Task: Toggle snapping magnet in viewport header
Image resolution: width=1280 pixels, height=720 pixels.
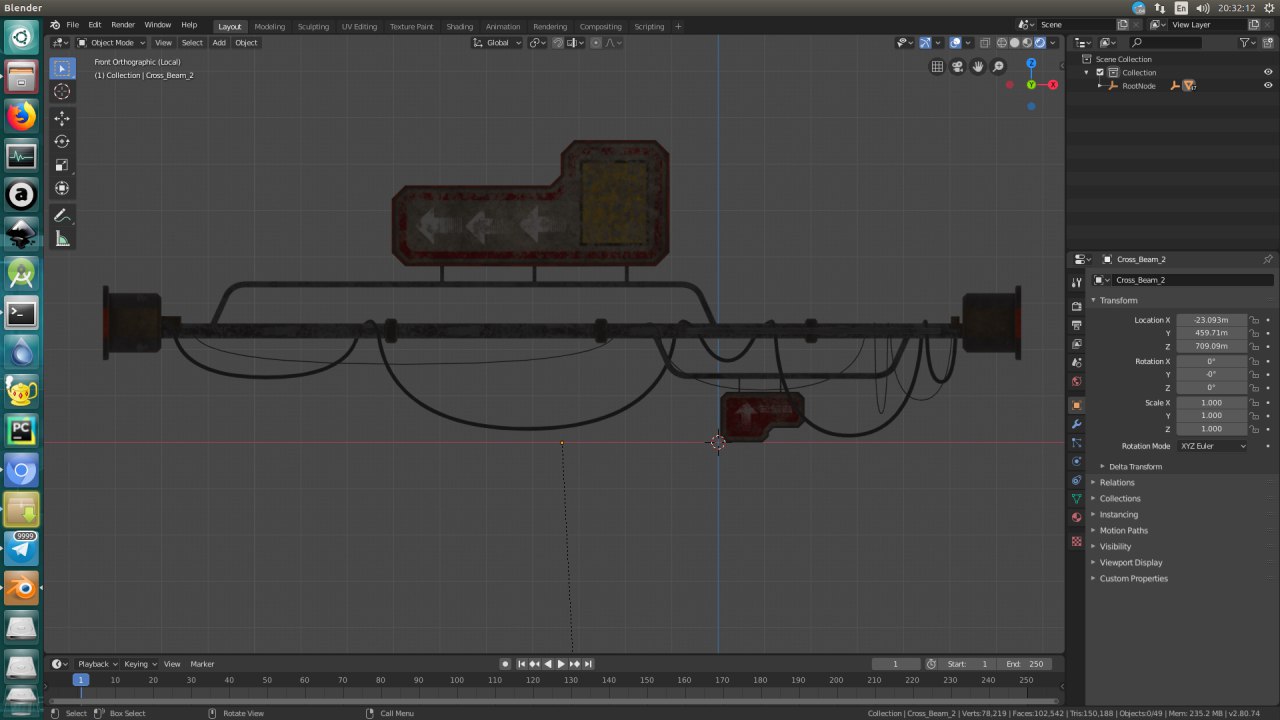Action: [x=559, y=42]
